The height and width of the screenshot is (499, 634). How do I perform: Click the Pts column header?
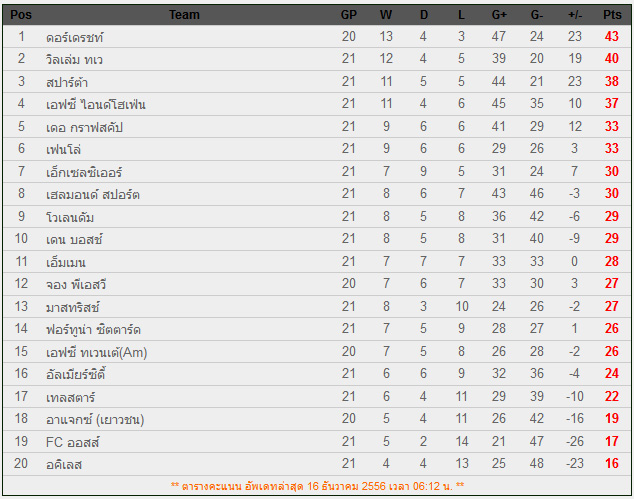click(x=612, y=14)
